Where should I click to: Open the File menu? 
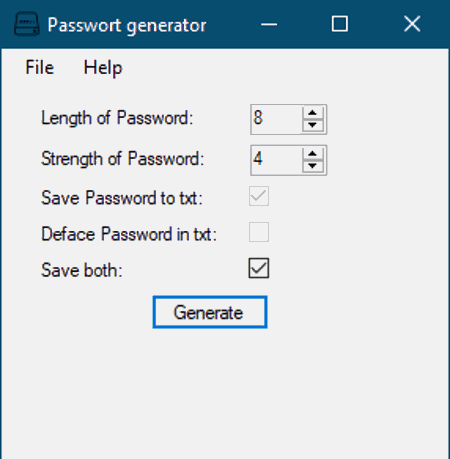tap(40, 68)
